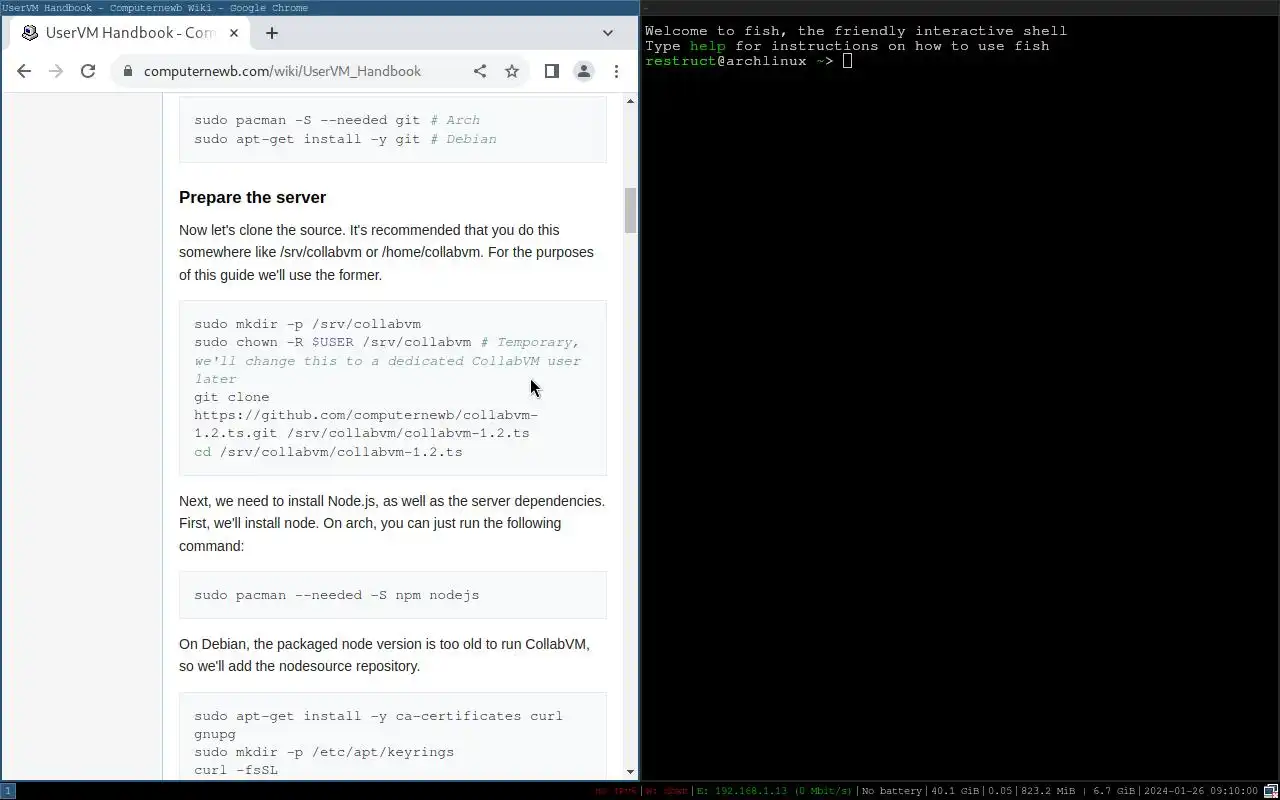Share this page using the share icon

click(x=480, y=71)
